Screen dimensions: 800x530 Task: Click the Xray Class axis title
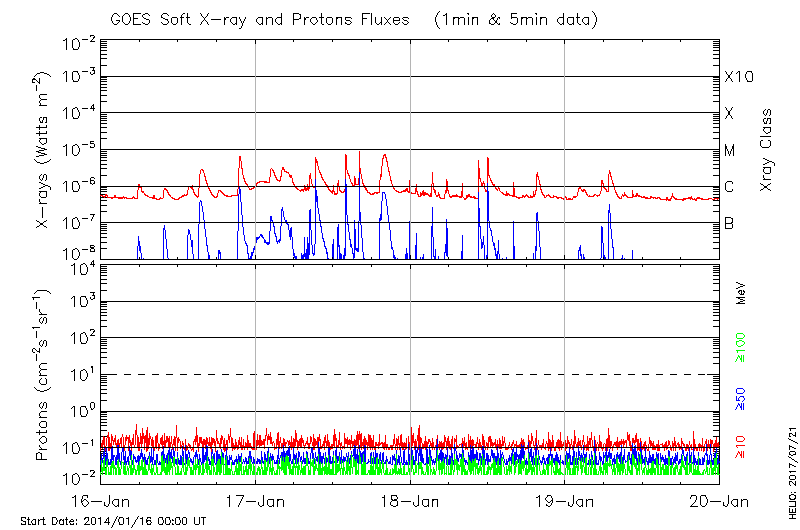point(767,149)
